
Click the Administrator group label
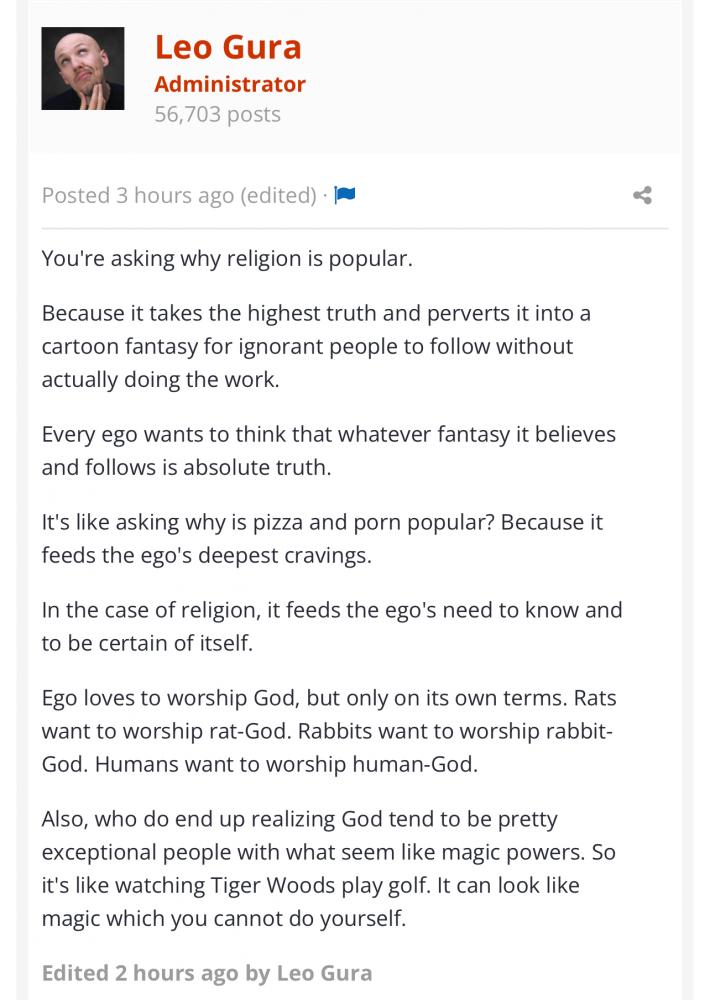click(x=230, y=84)
